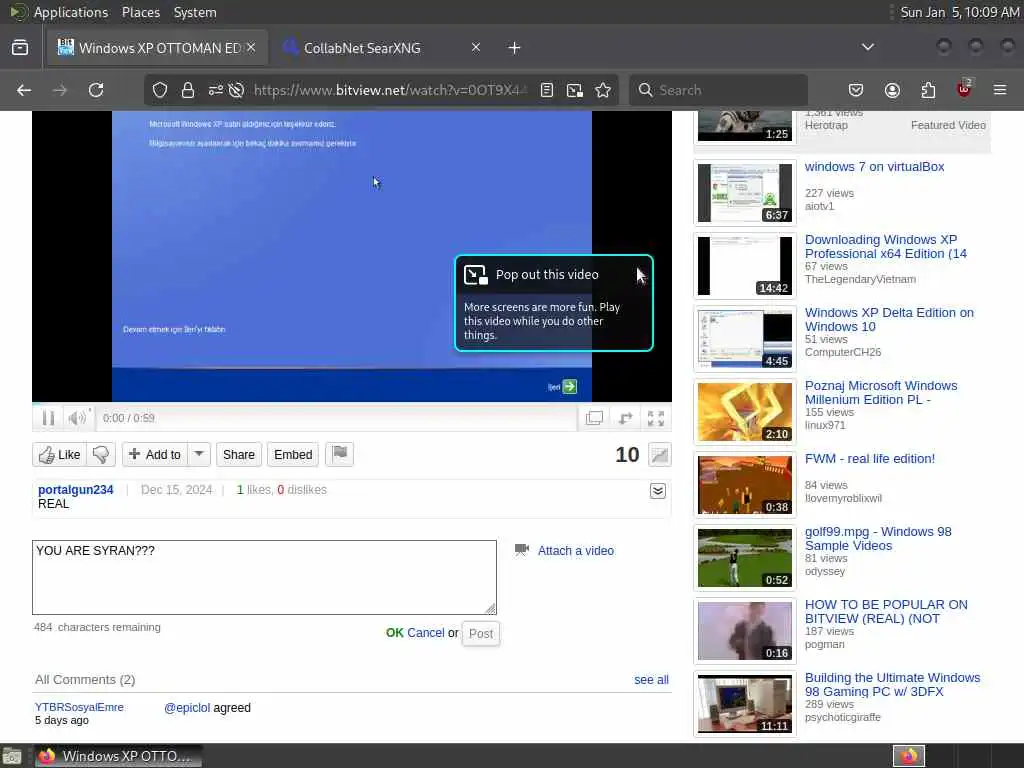Image resolution: width=1024 pixels, height=768 pixels.
Task: Click the video playback seek bar
Action: [x=352, y=405]
